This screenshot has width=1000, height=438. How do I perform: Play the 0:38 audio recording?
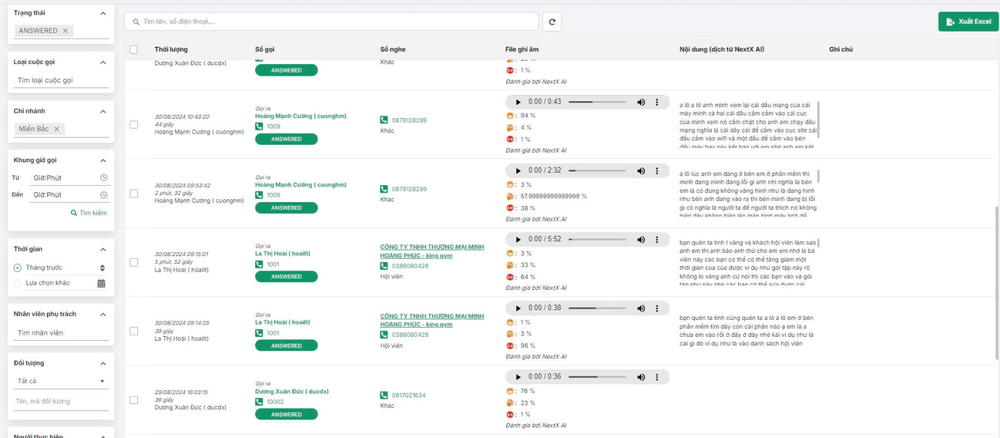(x=518, y=308)
